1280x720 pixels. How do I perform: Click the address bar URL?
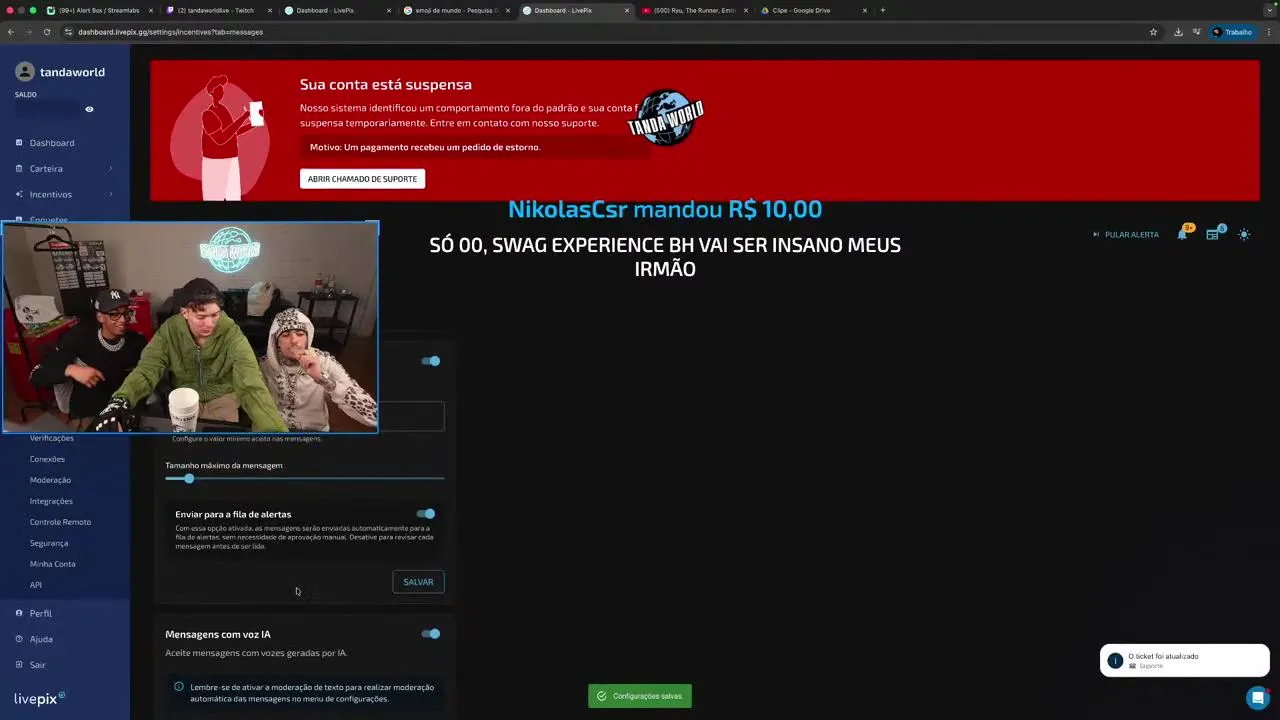(x=170, y=32)
